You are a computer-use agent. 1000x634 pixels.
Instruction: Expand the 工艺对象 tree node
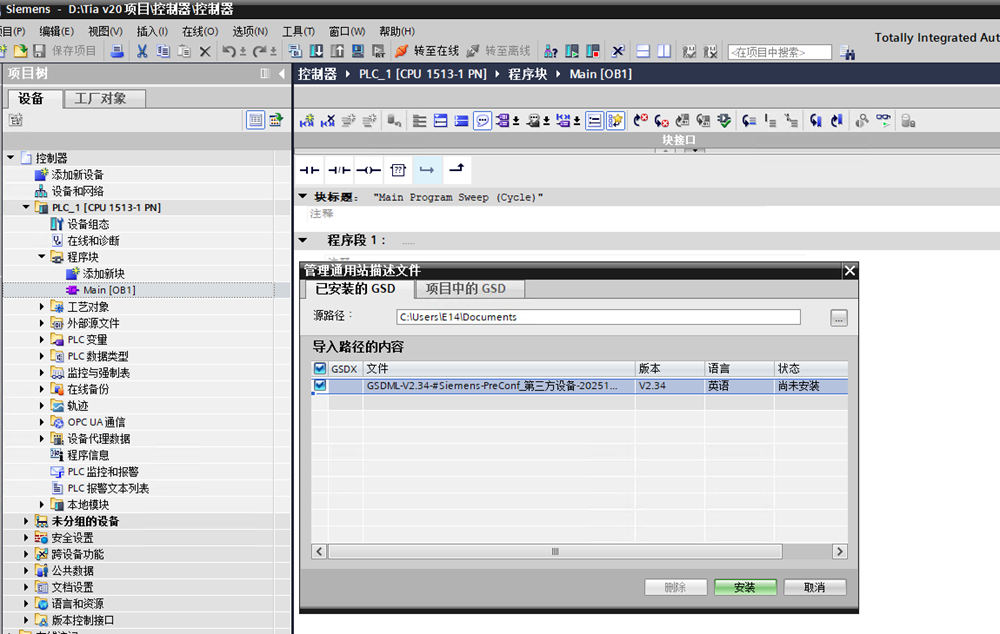[42, 307]
